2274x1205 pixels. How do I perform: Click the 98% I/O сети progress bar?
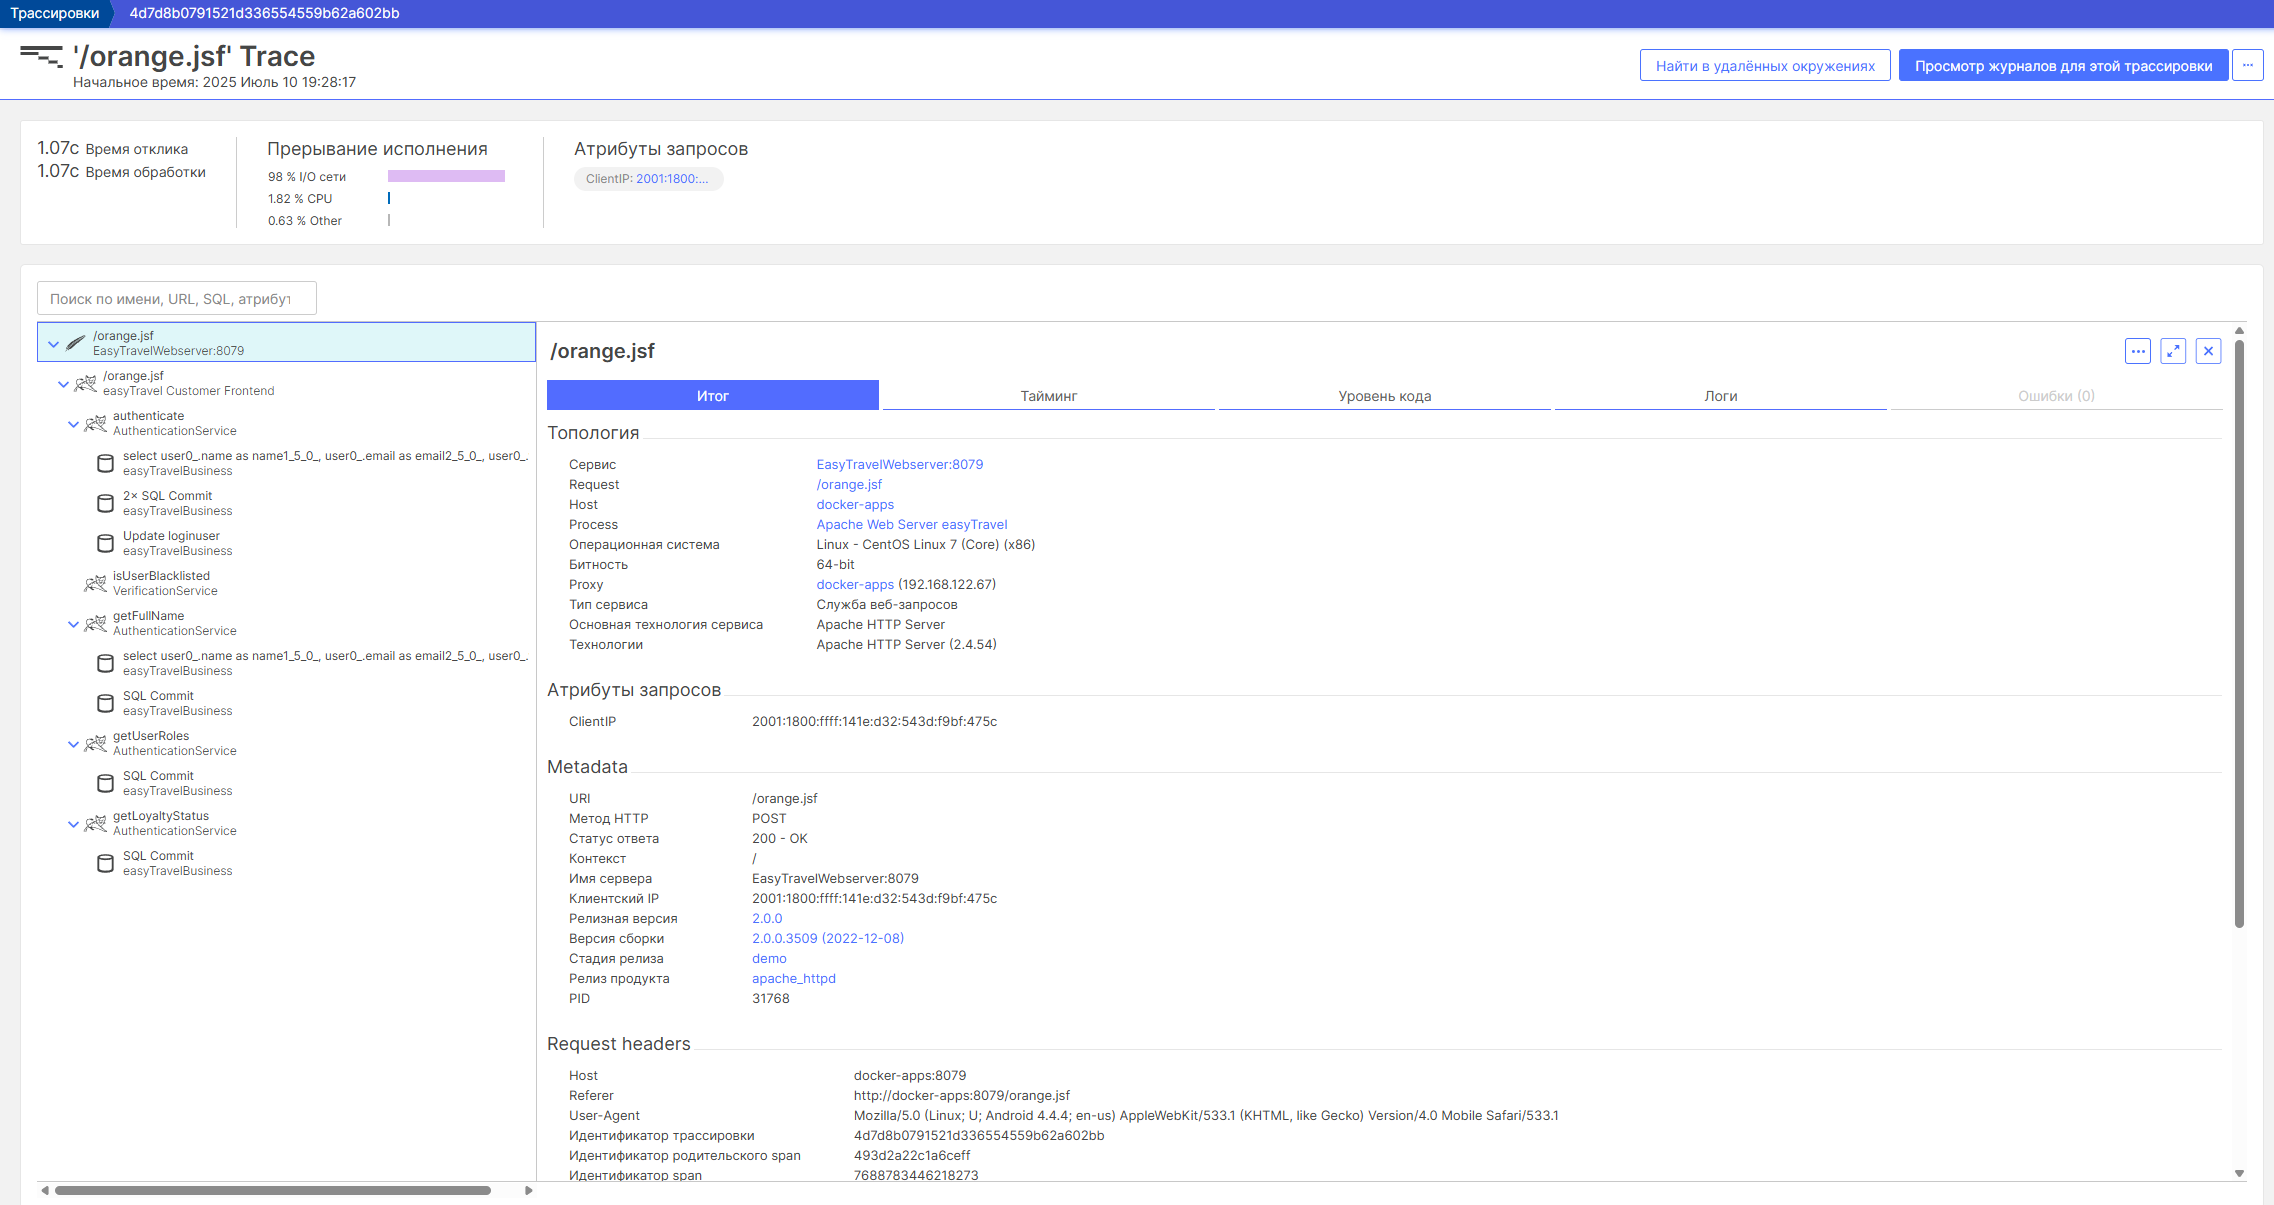click(x=447, y=175)
